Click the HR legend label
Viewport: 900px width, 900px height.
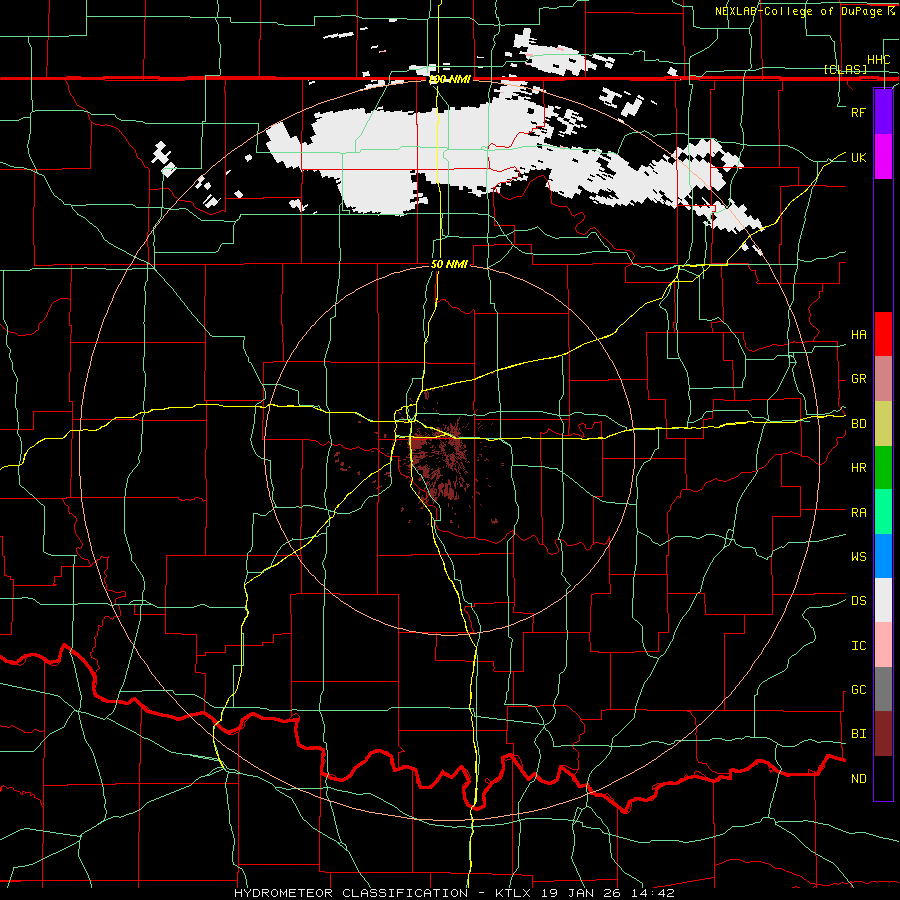tap(858, 468)
